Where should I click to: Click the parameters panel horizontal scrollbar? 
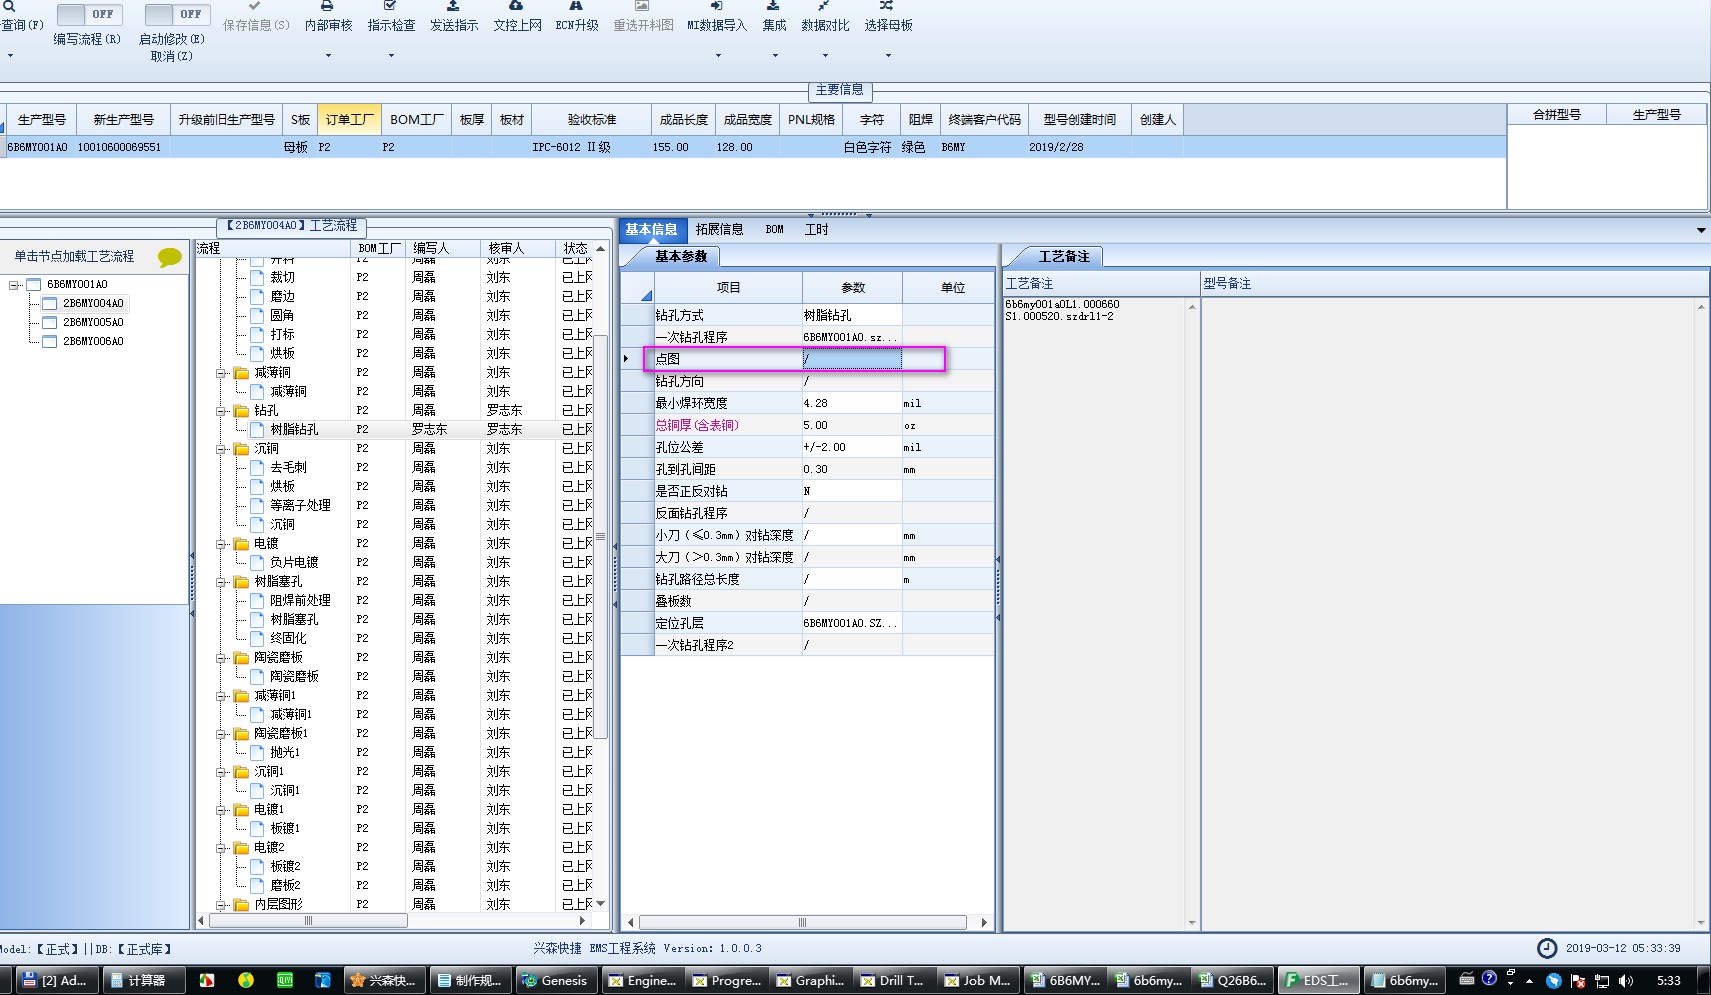point(803,922)
